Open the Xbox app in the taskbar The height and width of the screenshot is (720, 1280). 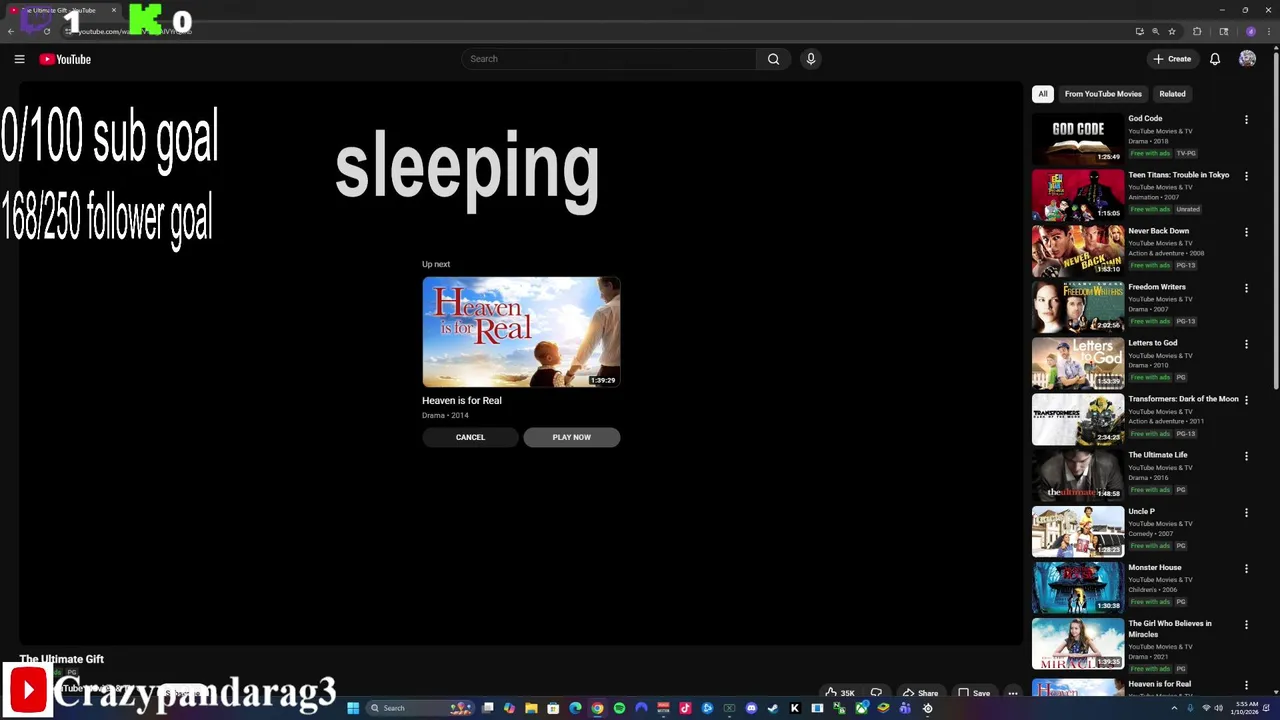click(x=861, y=708)
